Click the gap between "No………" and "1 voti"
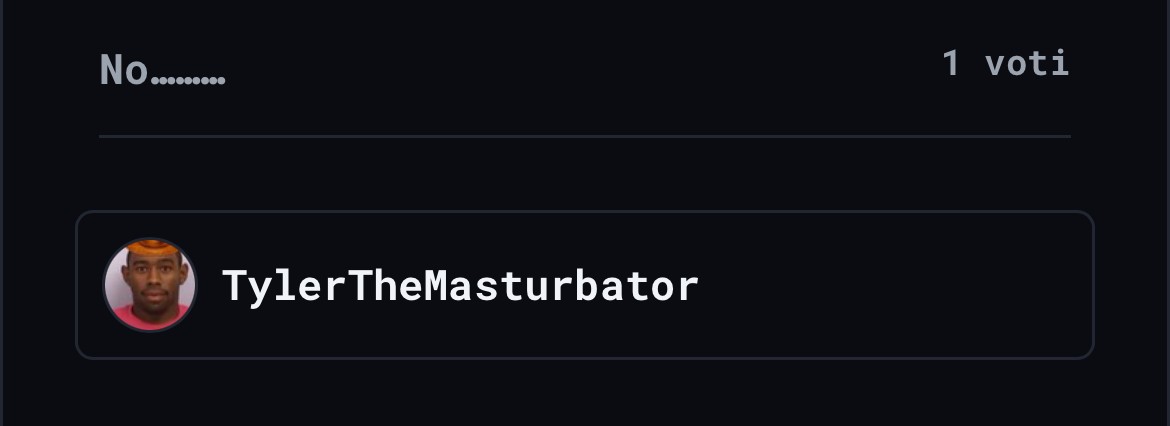Screen dimensions: 1170x426 tap(582, 67)
